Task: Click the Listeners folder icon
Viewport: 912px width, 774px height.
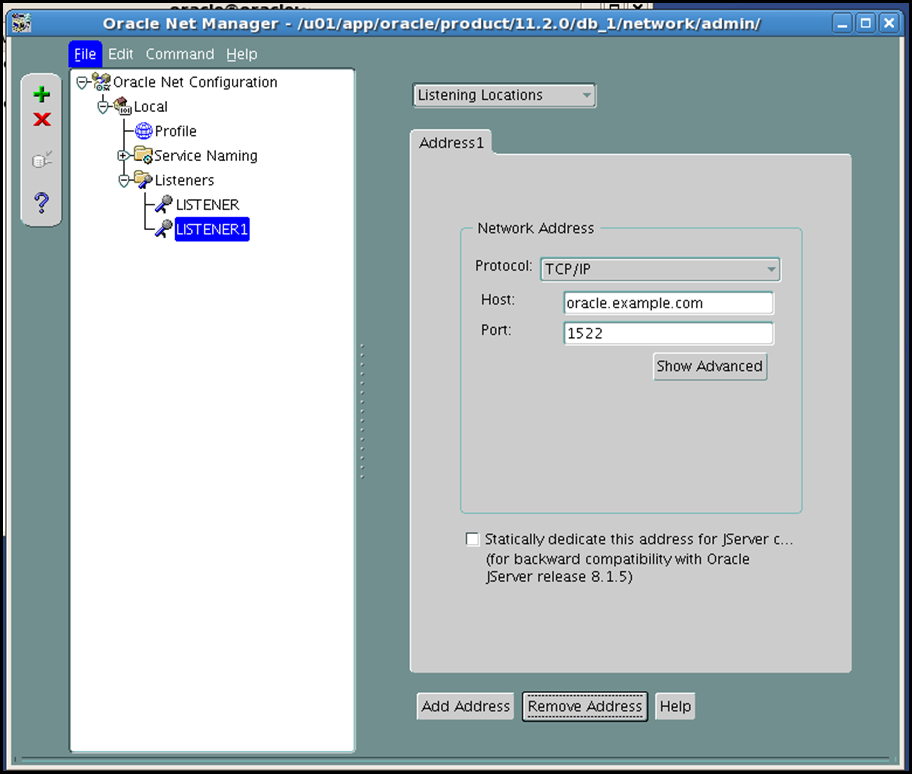Action: coord(143,180)
